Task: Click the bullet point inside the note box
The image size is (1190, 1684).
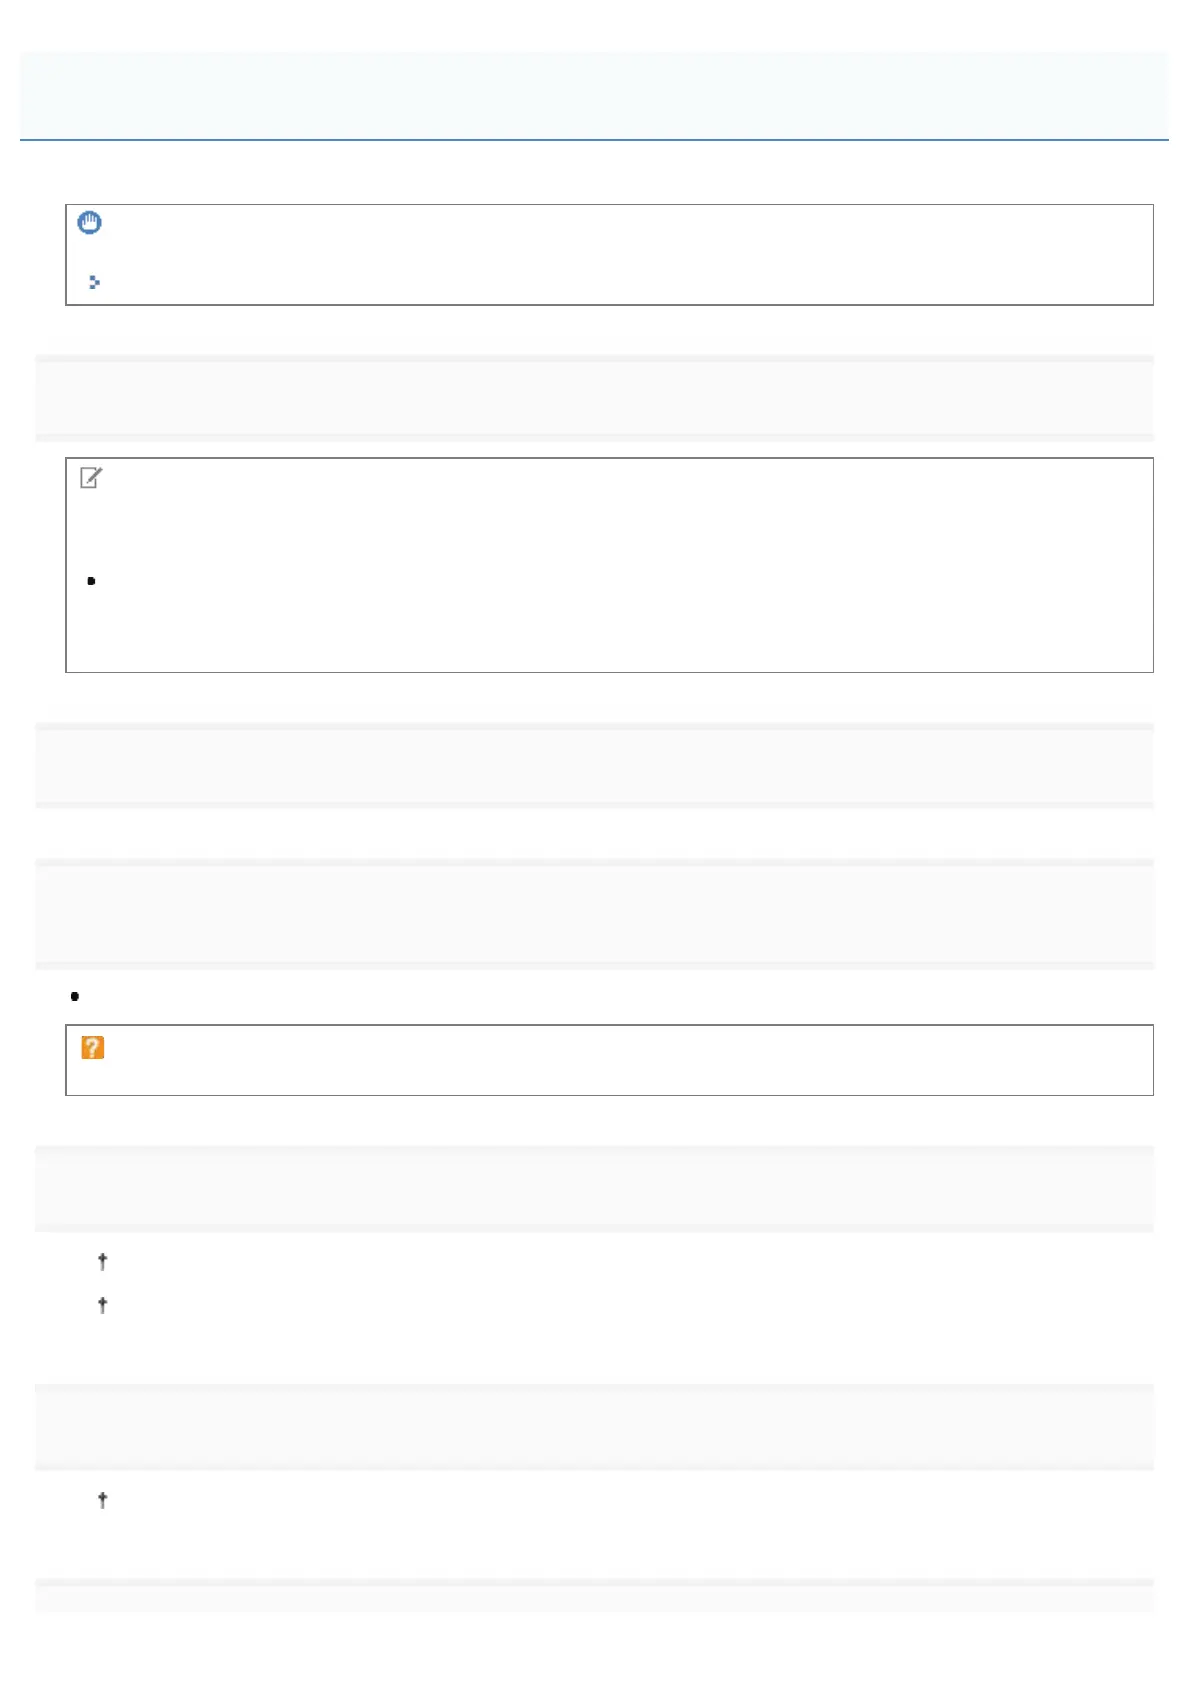Action: (x=91, y=581)
